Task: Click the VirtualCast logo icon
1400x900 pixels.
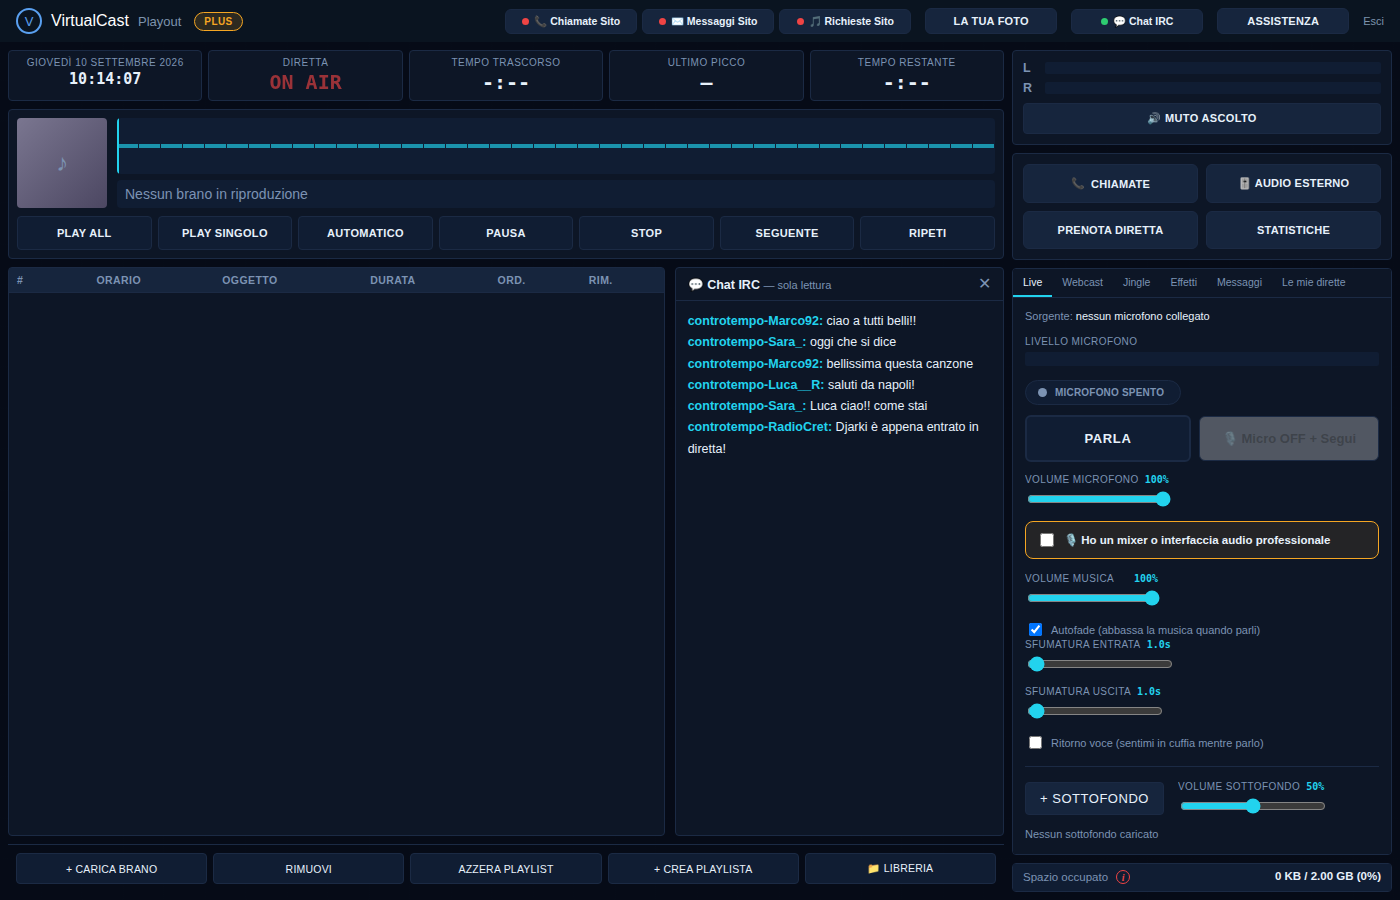Action: pos(29,21)
